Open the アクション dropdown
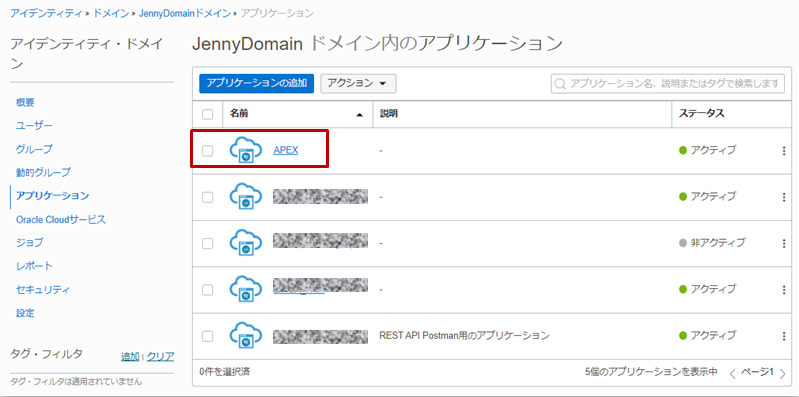The height and width of the screenshot is (397, 799). (x=358, y=84)
